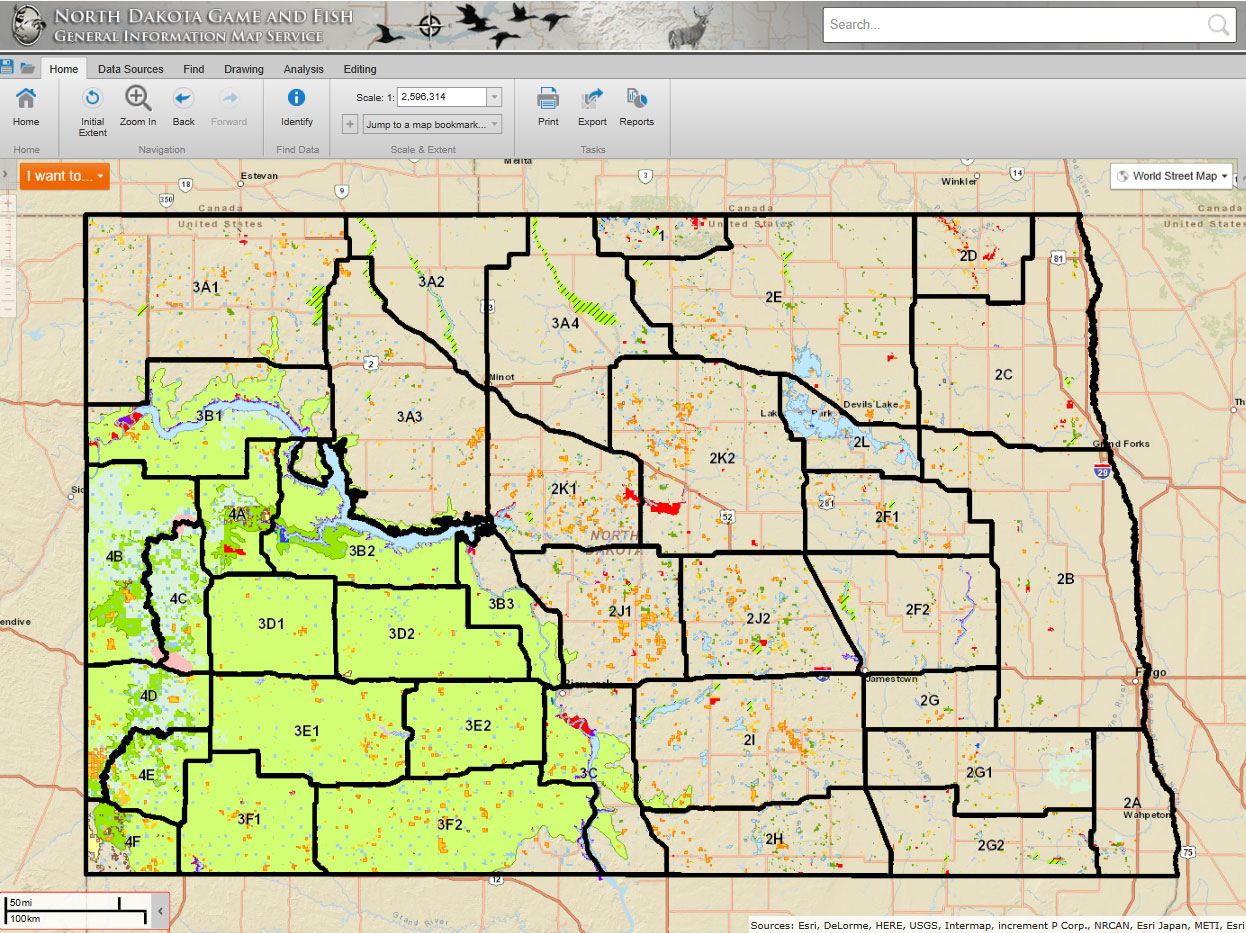Open Jump to a map bookmark dropdown
Screen dimensions: 1246x933
(x=432, y=125)
